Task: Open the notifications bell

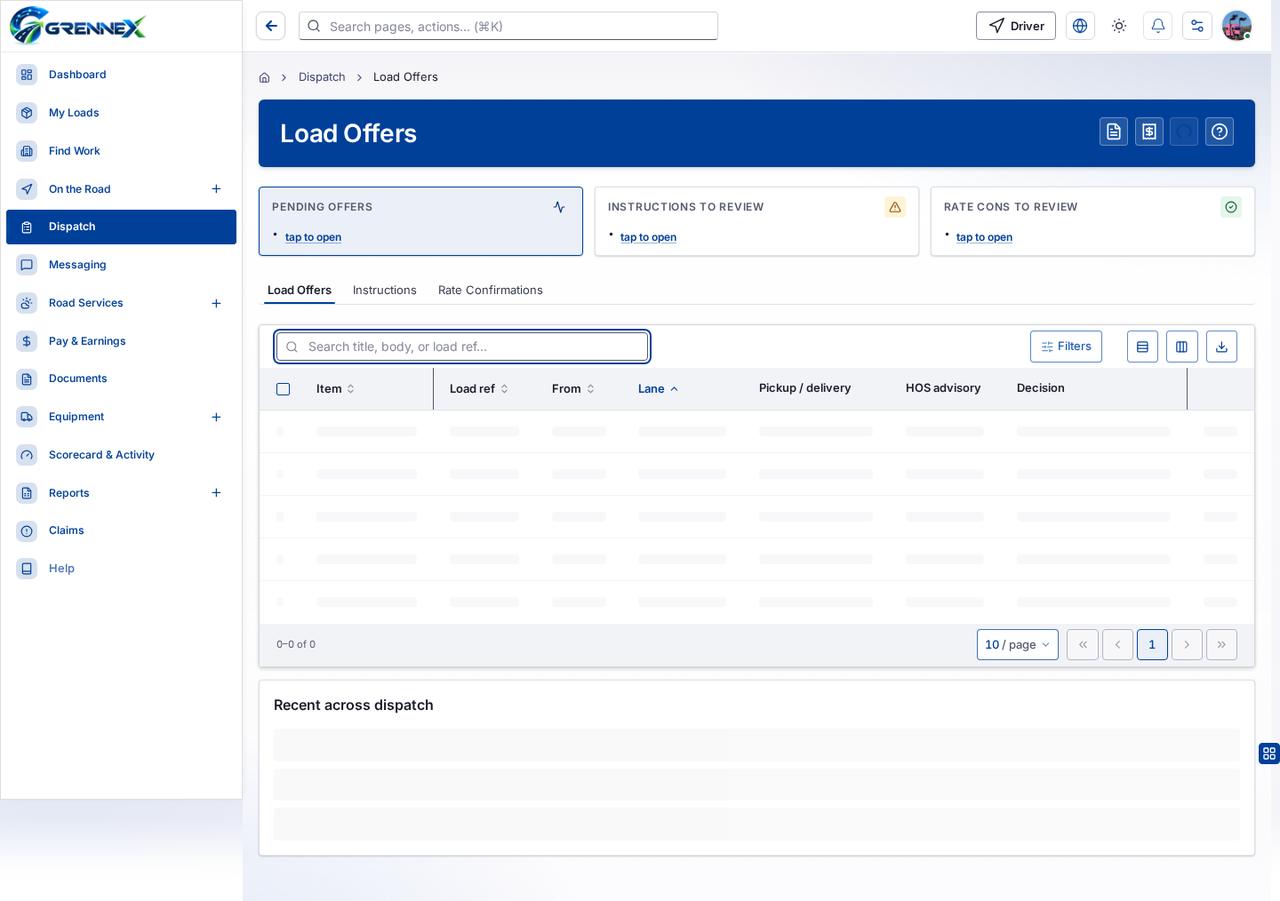Action: [1158, 26]
